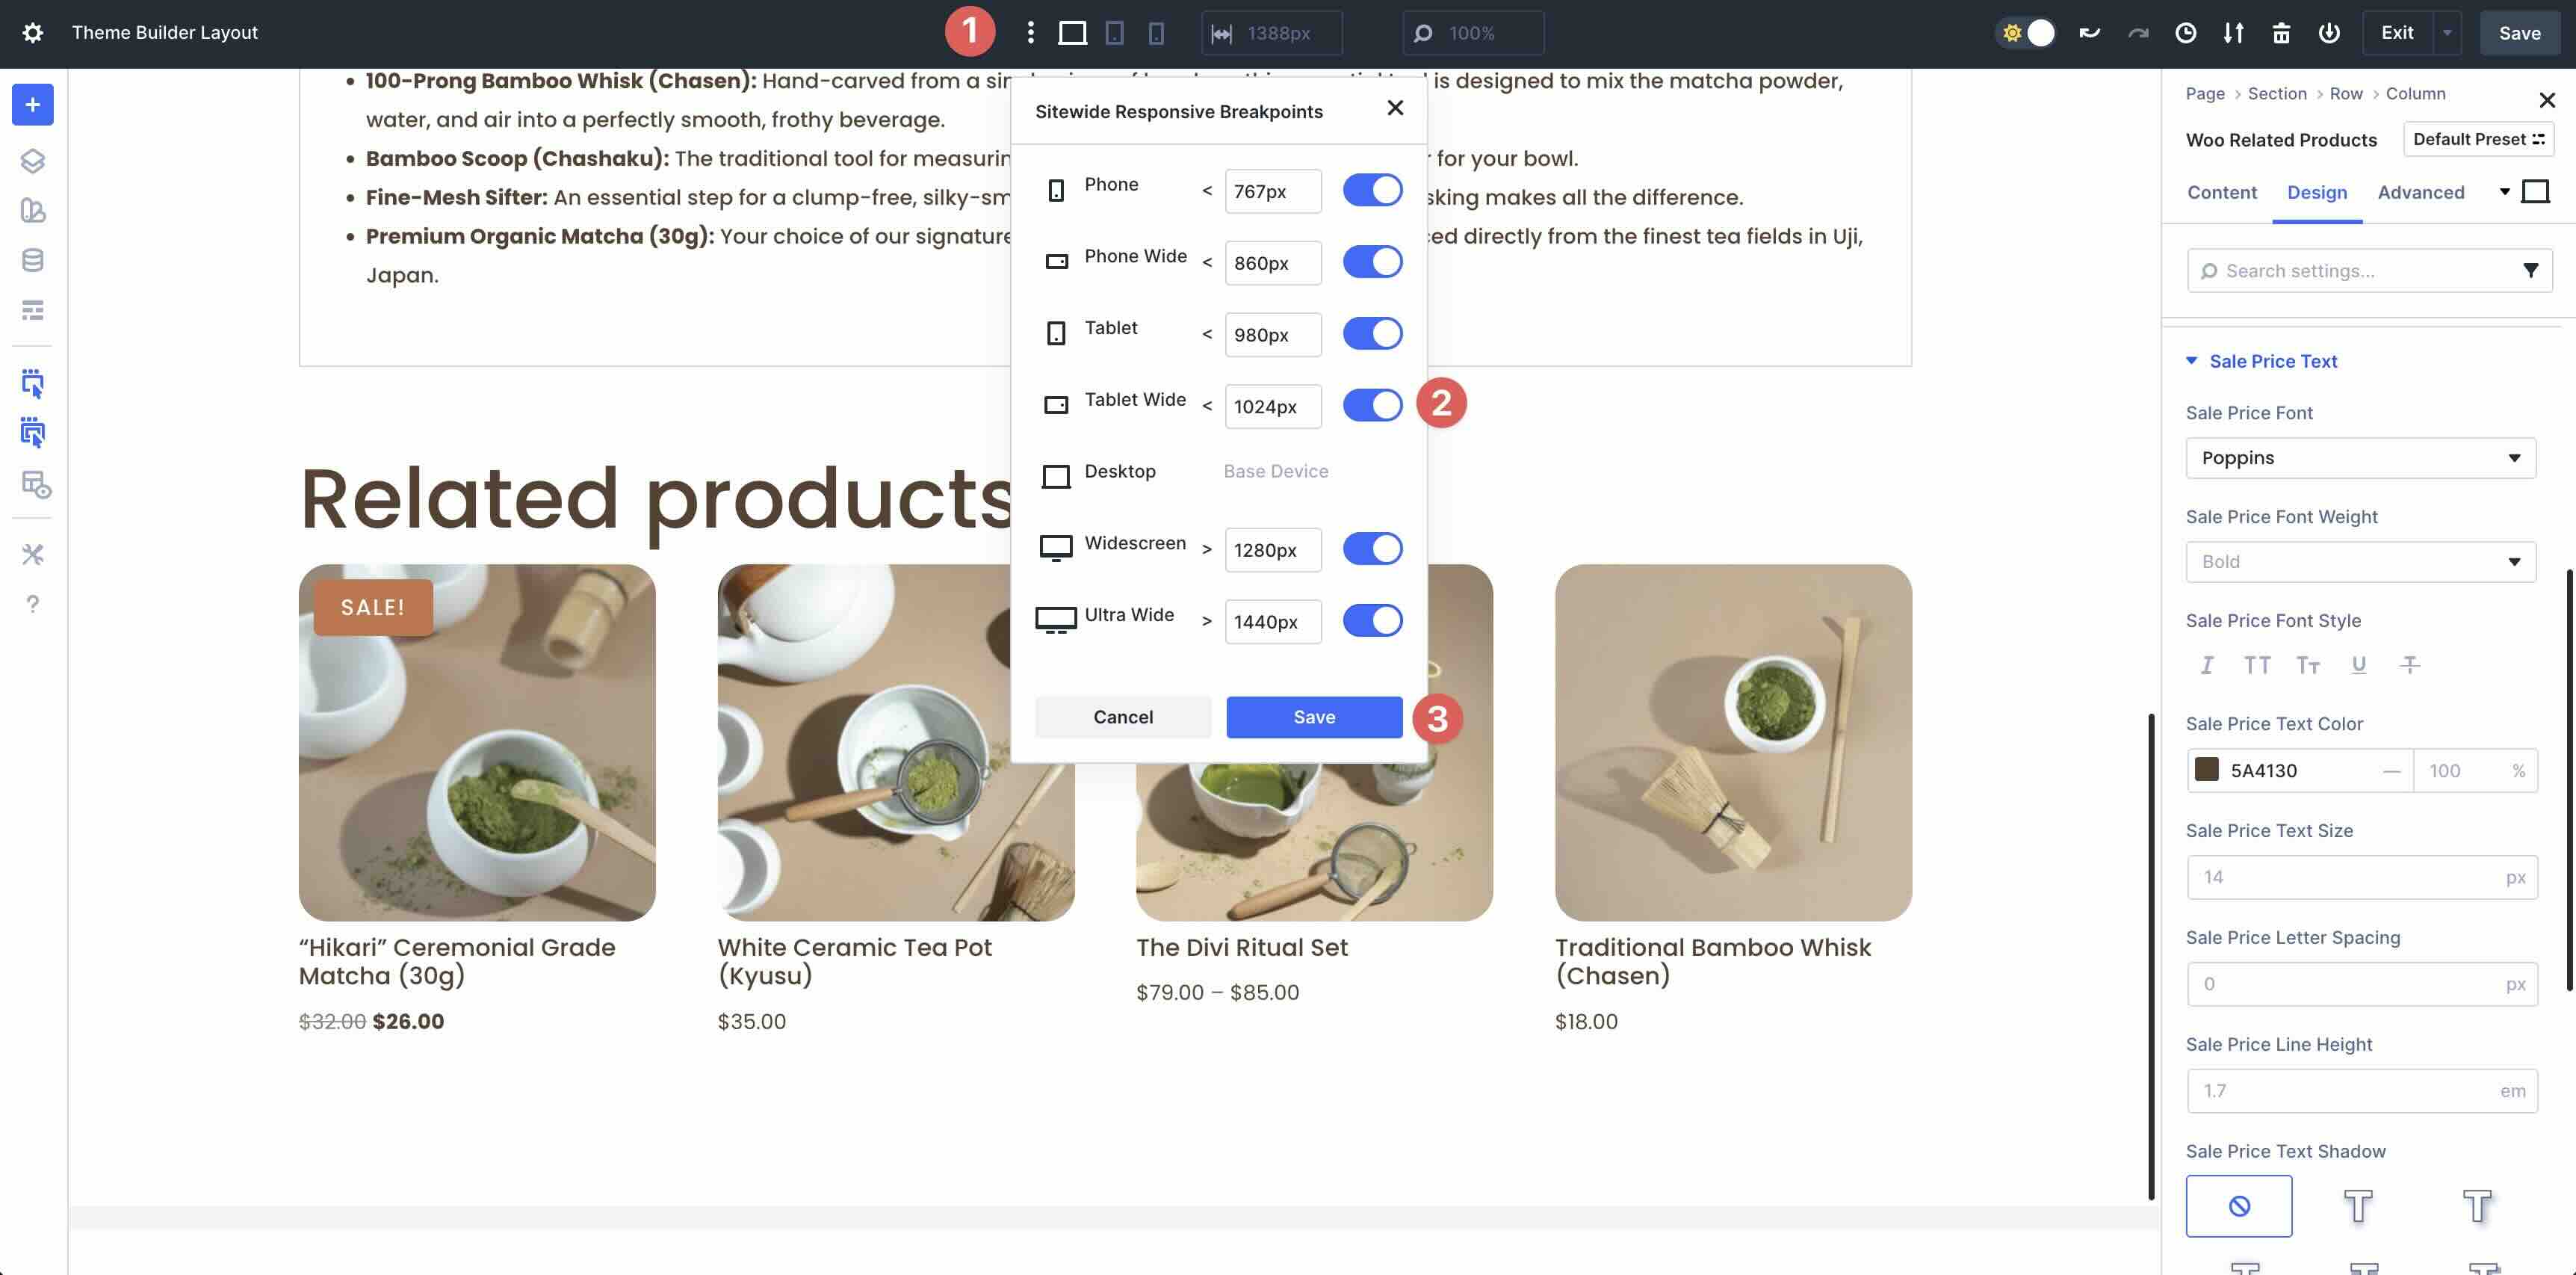Viewport: 2576px width, 1275px height.
Task: Disable the Phone breakpoint toggle
Action: click(1373, 190)
